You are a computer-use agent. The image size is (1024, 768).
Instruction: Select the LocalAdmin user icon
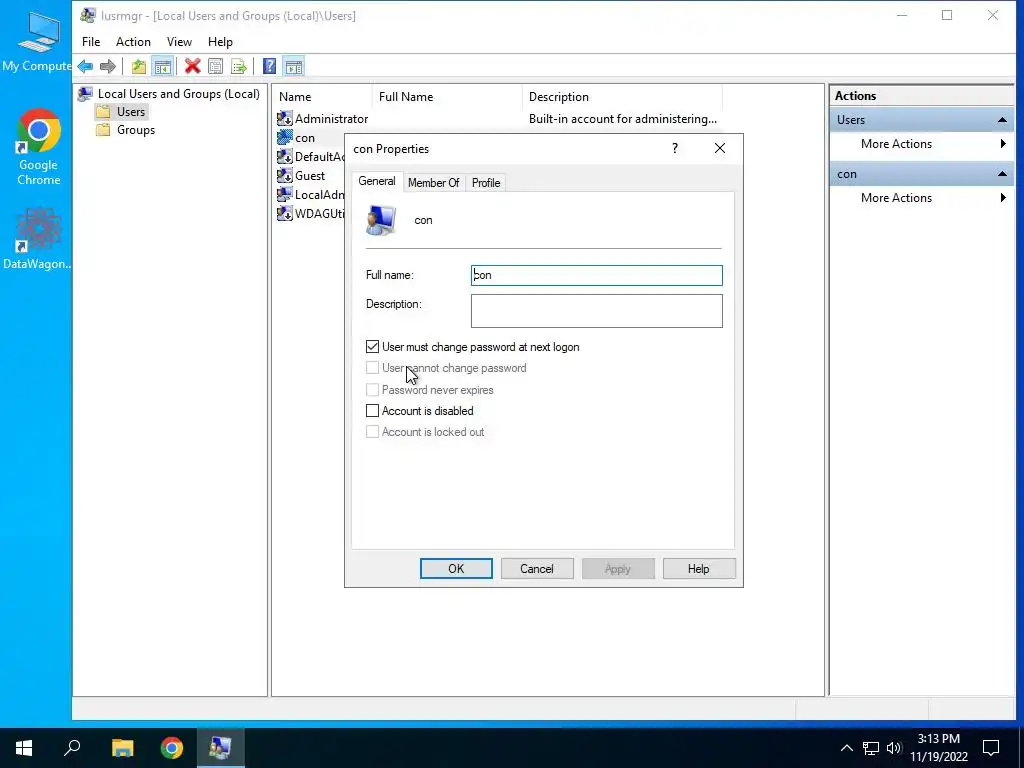click(x=285, y=194)
